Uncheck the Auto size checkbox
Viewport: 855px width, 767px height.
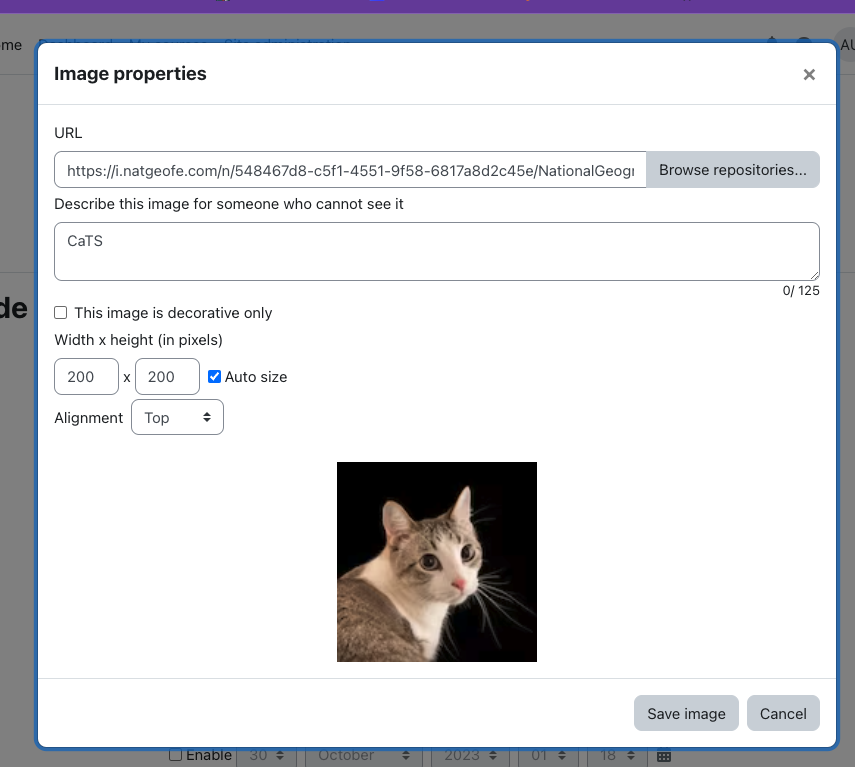(x=214, y=377)
